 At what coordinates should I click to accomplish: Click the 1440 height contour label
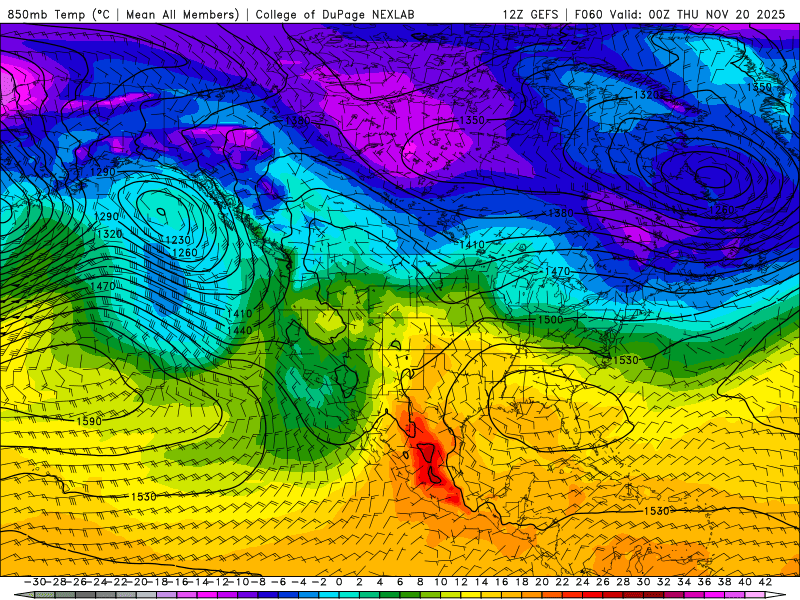[239, 331]
